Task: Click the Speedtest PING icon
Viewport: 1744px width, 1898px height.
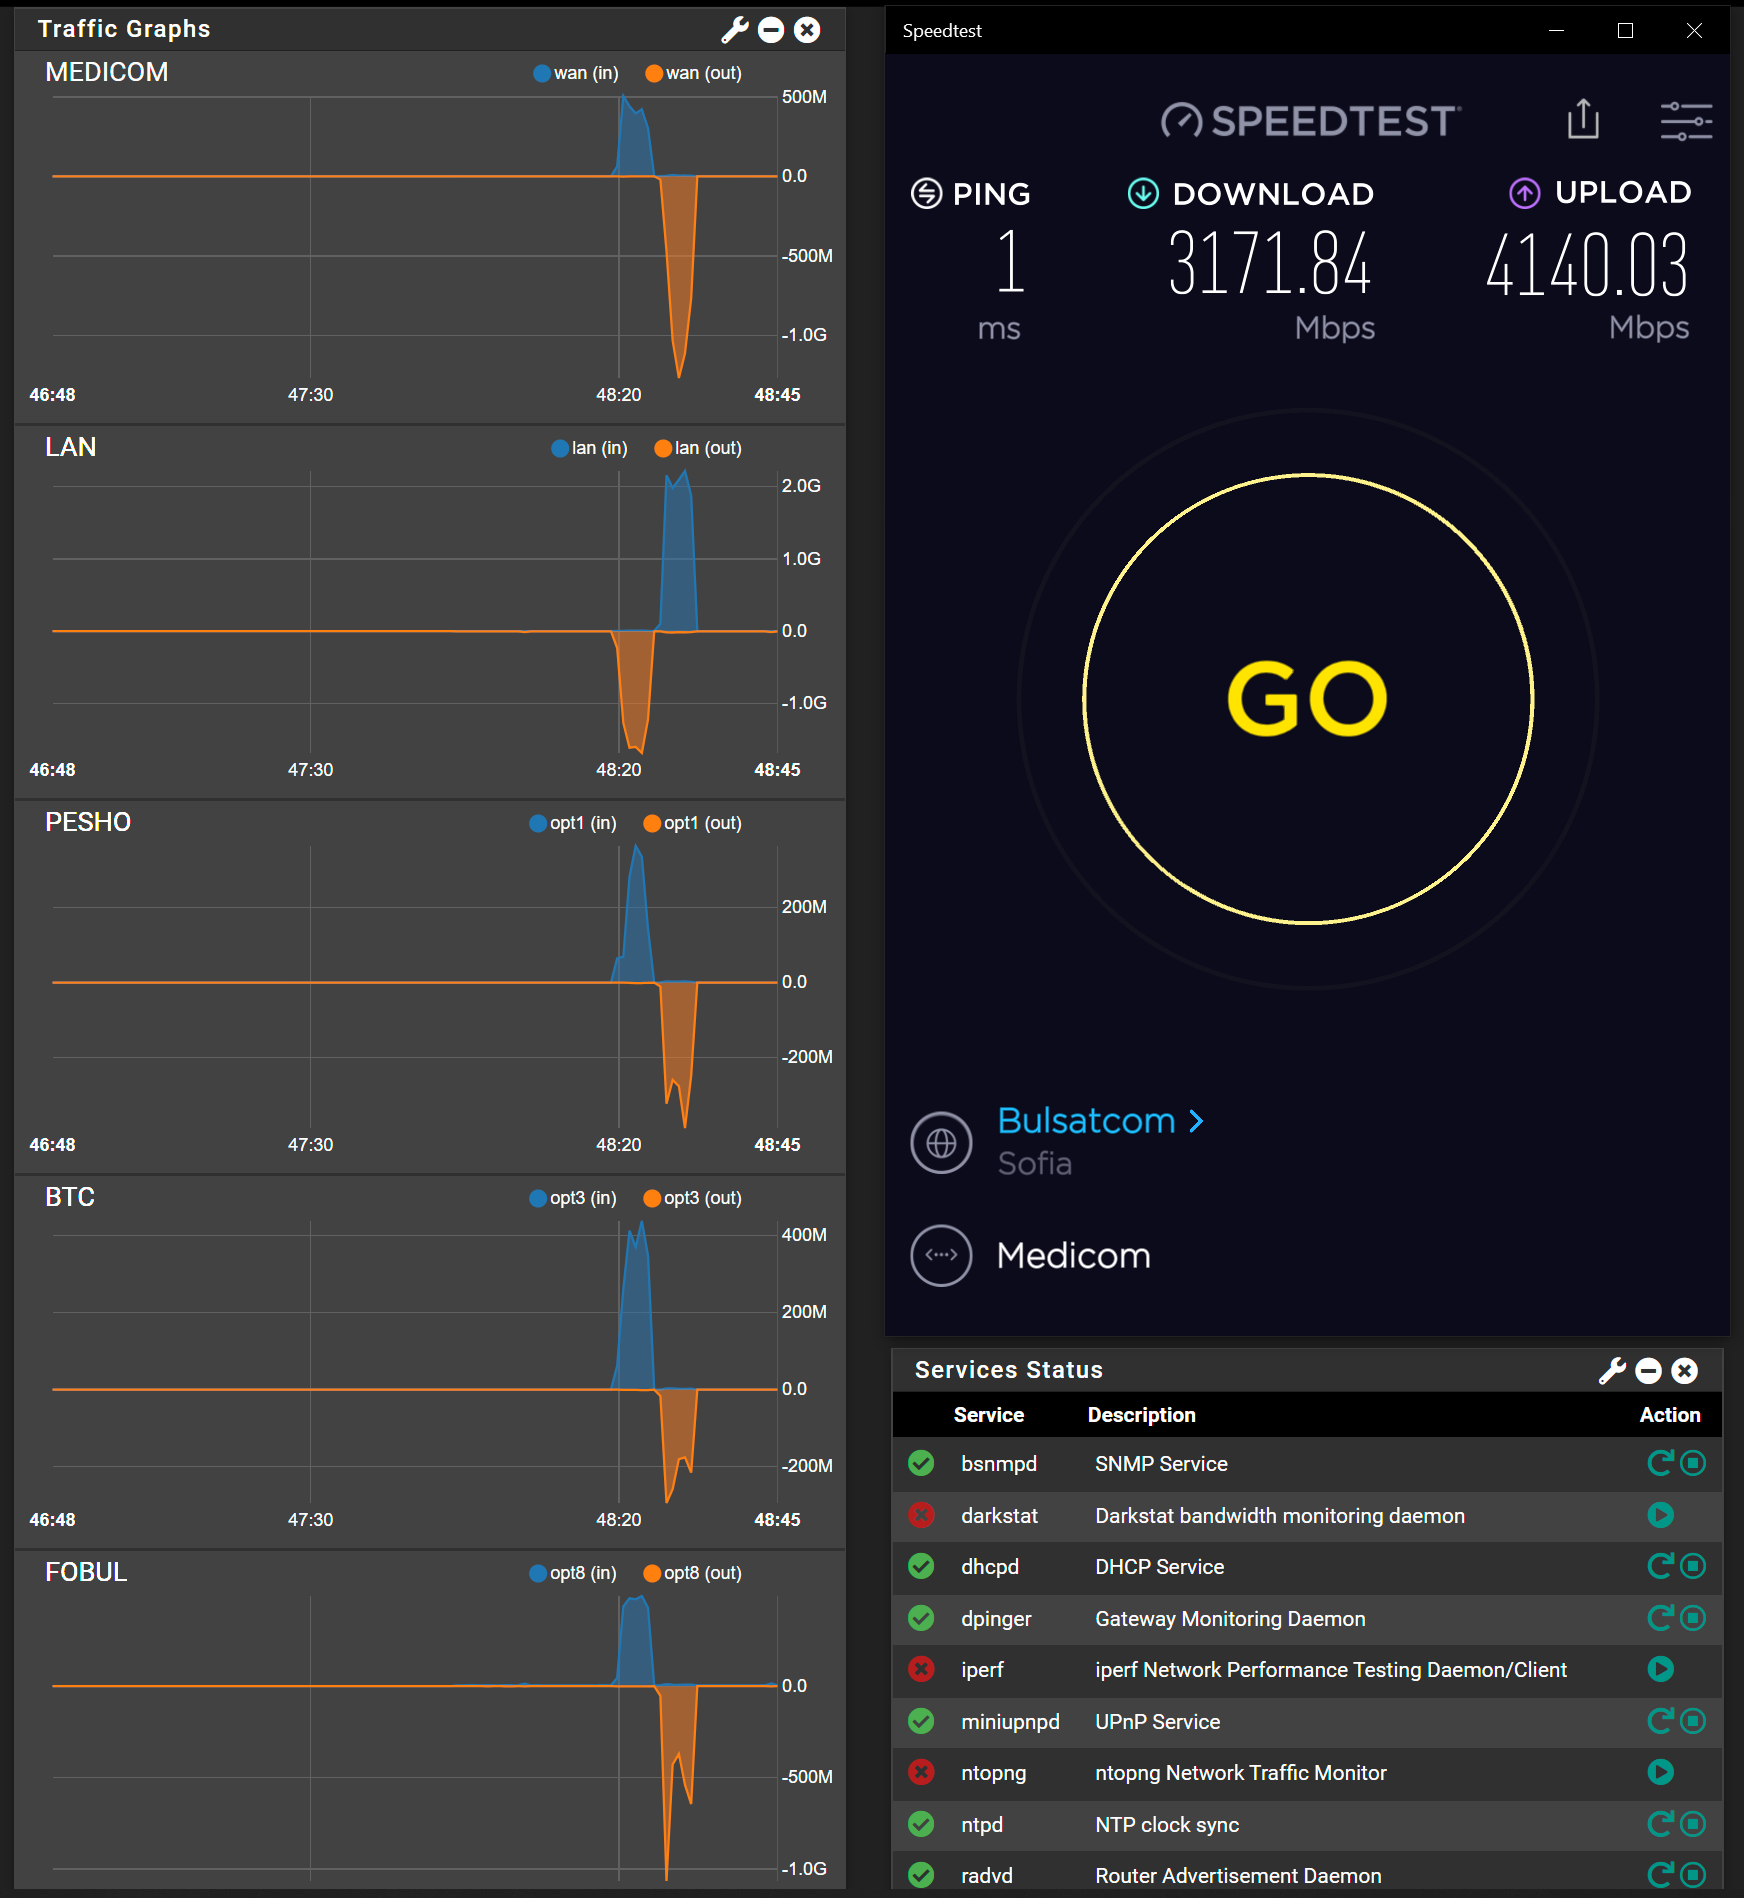Action: coord(926,193)
